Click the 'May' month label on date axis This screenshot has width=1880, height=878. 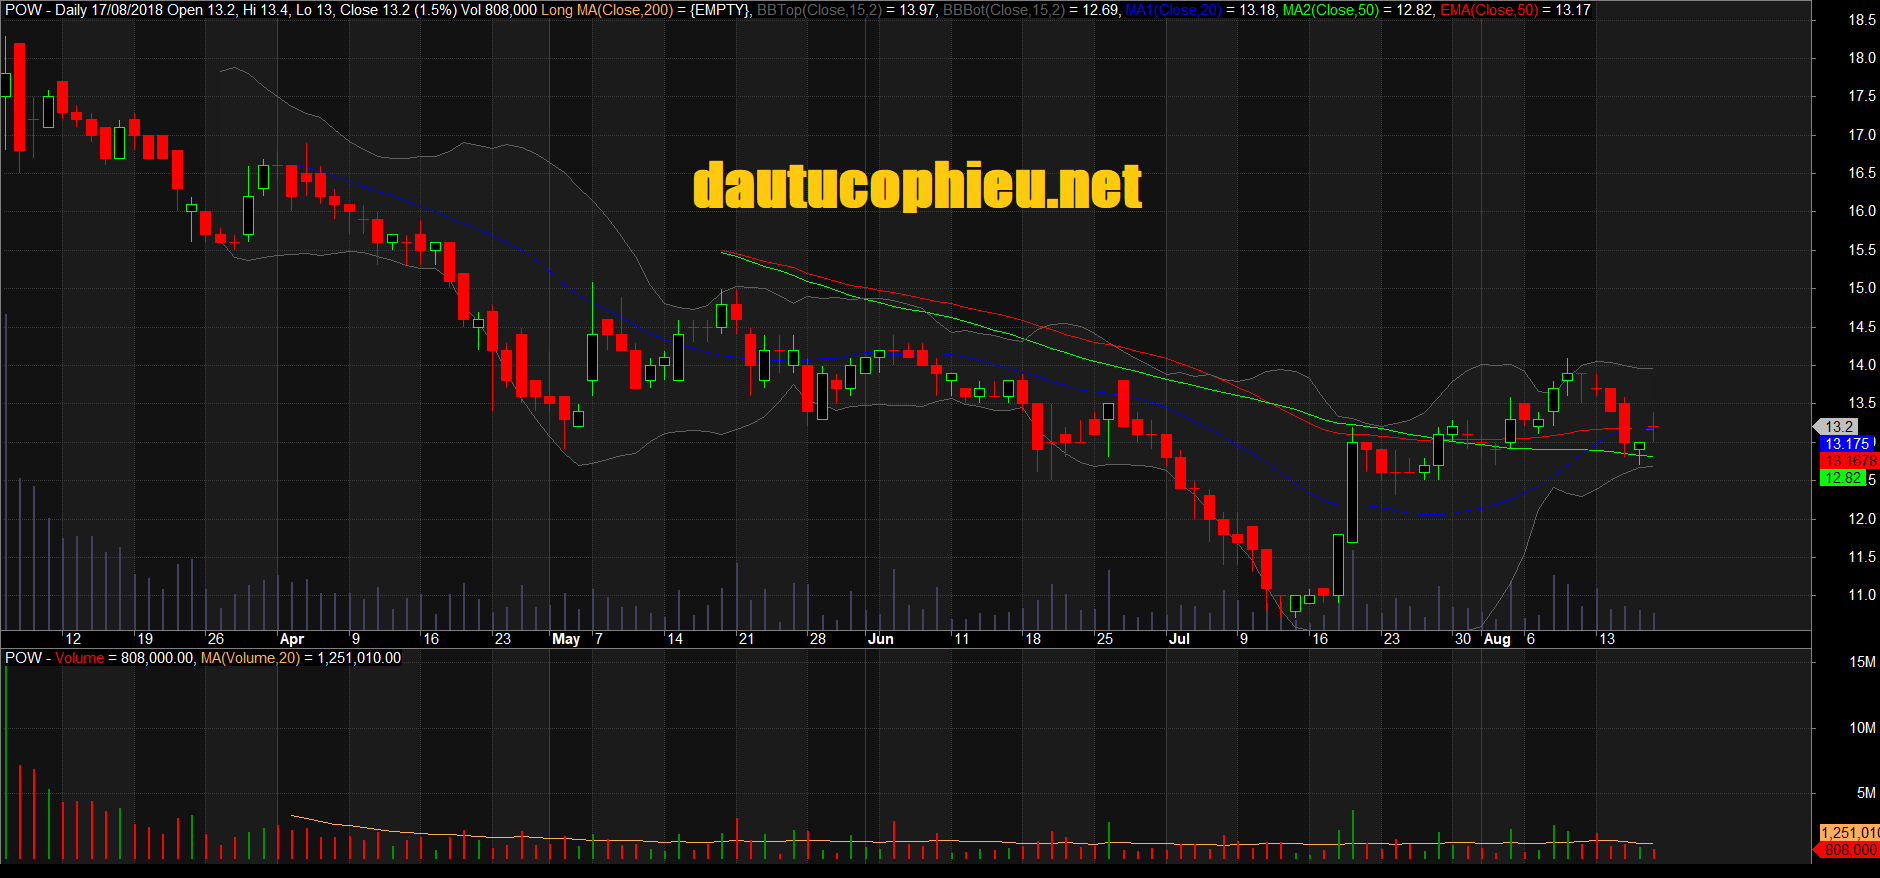[566, 639]
